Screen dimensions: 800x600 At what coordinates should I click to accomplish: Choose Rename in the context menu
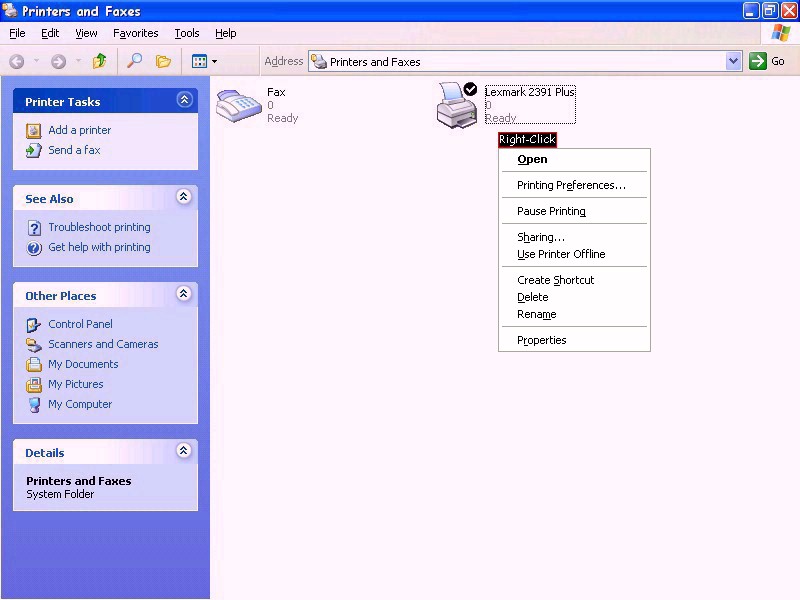[574, 314]
